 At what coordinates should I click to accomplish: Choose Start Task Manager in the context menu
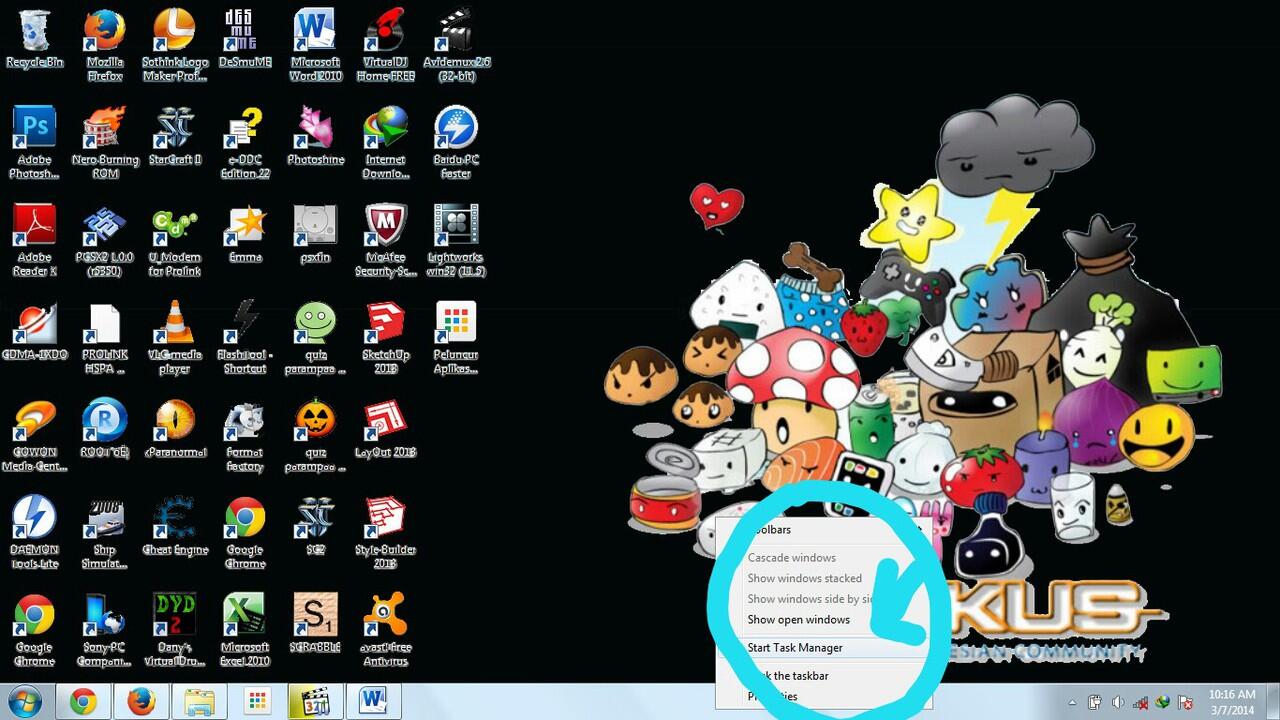pyautogui.click(x=824, y=647)
